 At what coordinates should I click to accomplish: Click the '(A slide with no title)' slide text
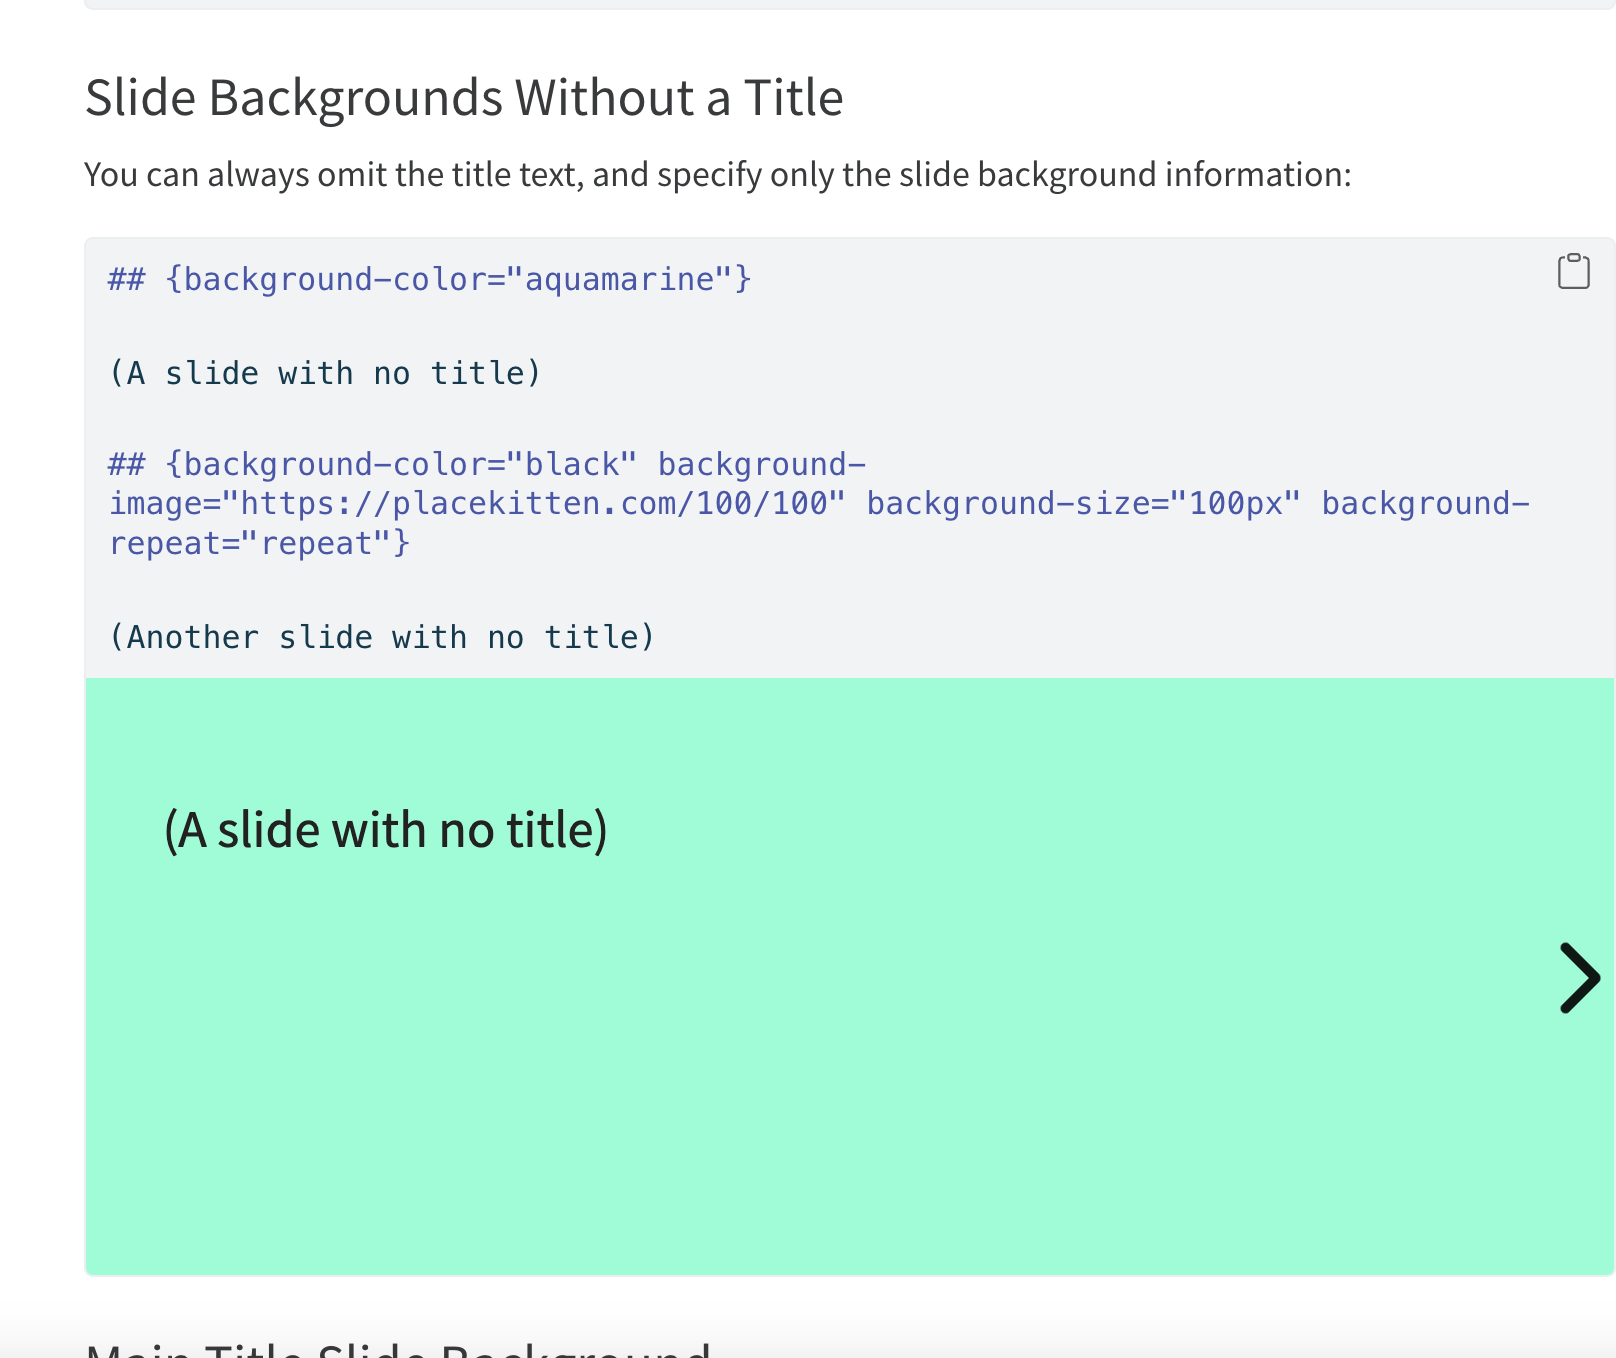[x=385, y=830]
